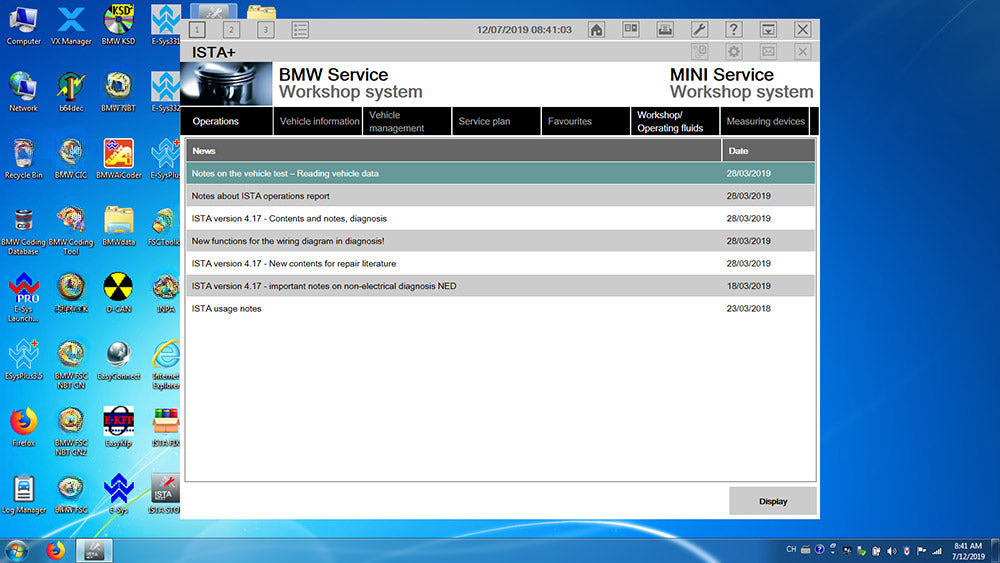Open the operations list icon beside button 3
Screen dimensions: 1000x563
300,30
